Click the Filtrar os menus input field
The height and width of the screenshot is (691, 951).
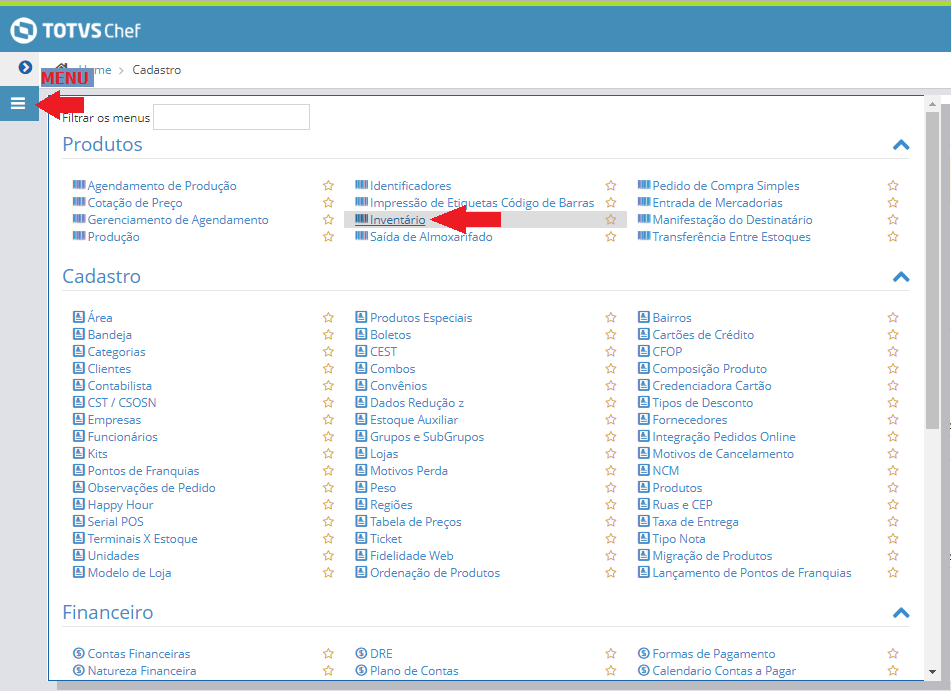click(231, 117)
